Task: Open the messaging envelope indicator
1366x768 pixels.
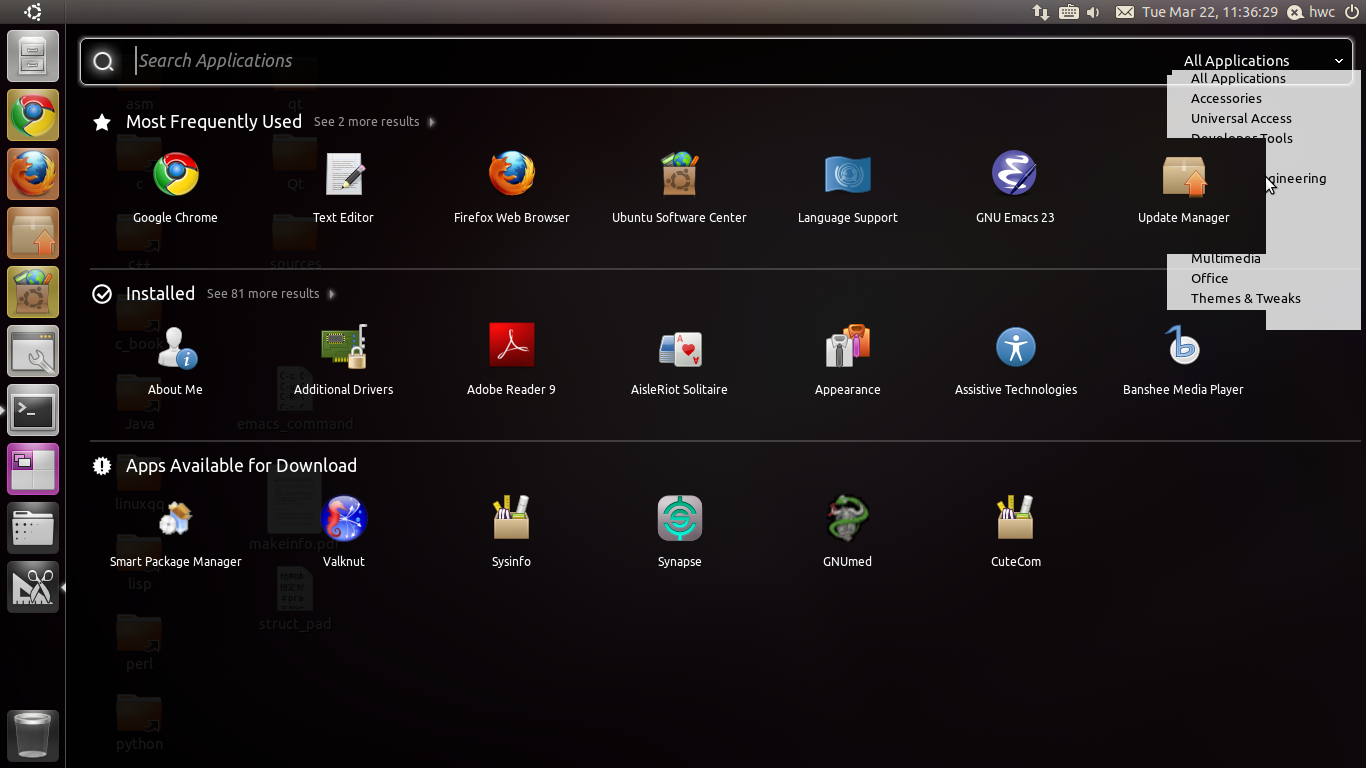Action: point(1125,12)
